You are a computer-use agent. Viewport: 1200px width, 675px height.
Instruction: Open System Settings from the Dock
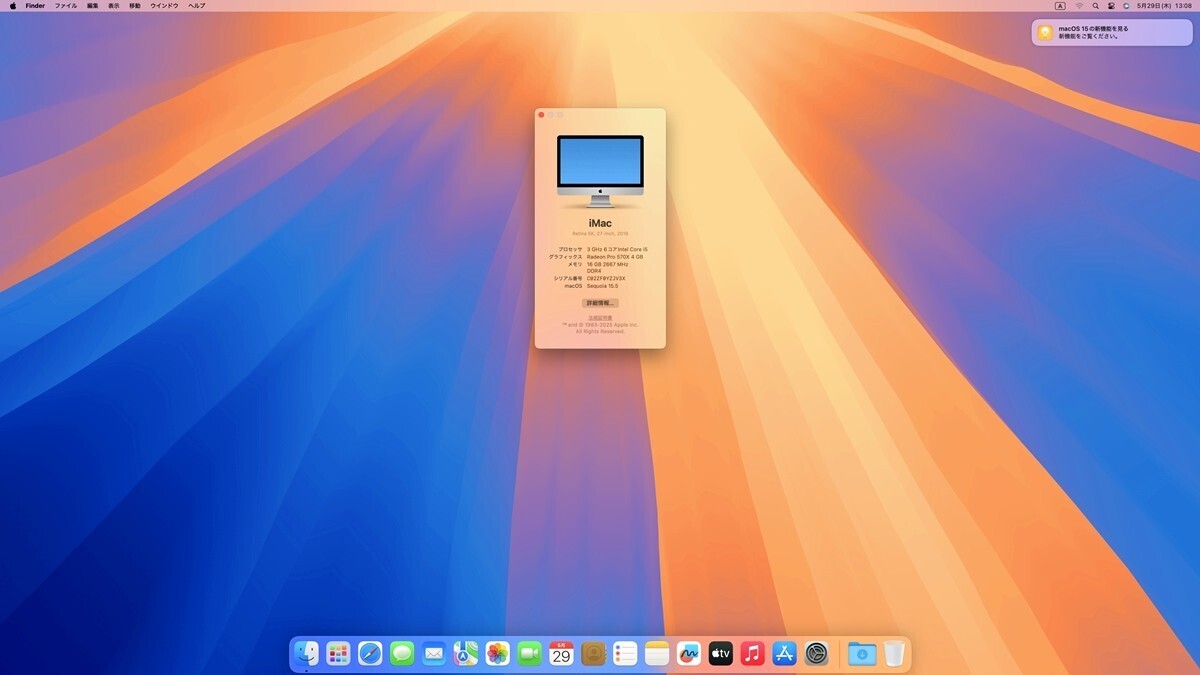tap(817, 654)
